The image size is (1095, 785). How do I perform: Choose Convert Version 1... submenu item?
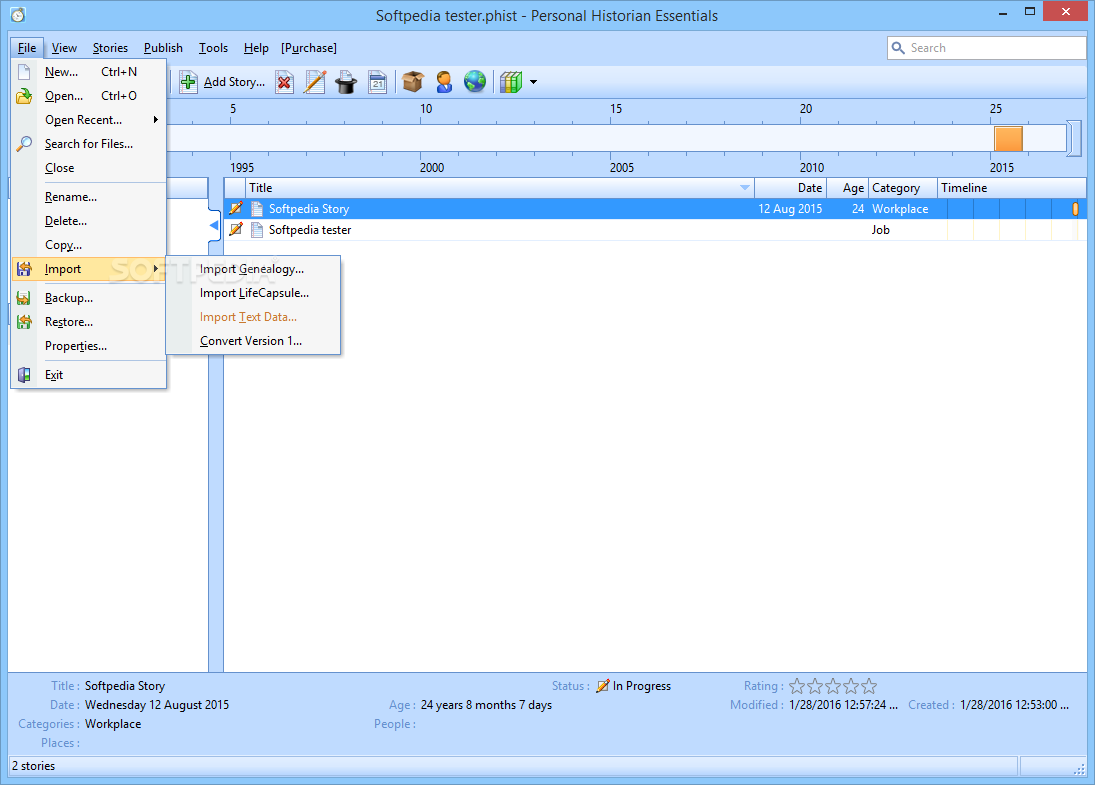(x=253, y=341)
